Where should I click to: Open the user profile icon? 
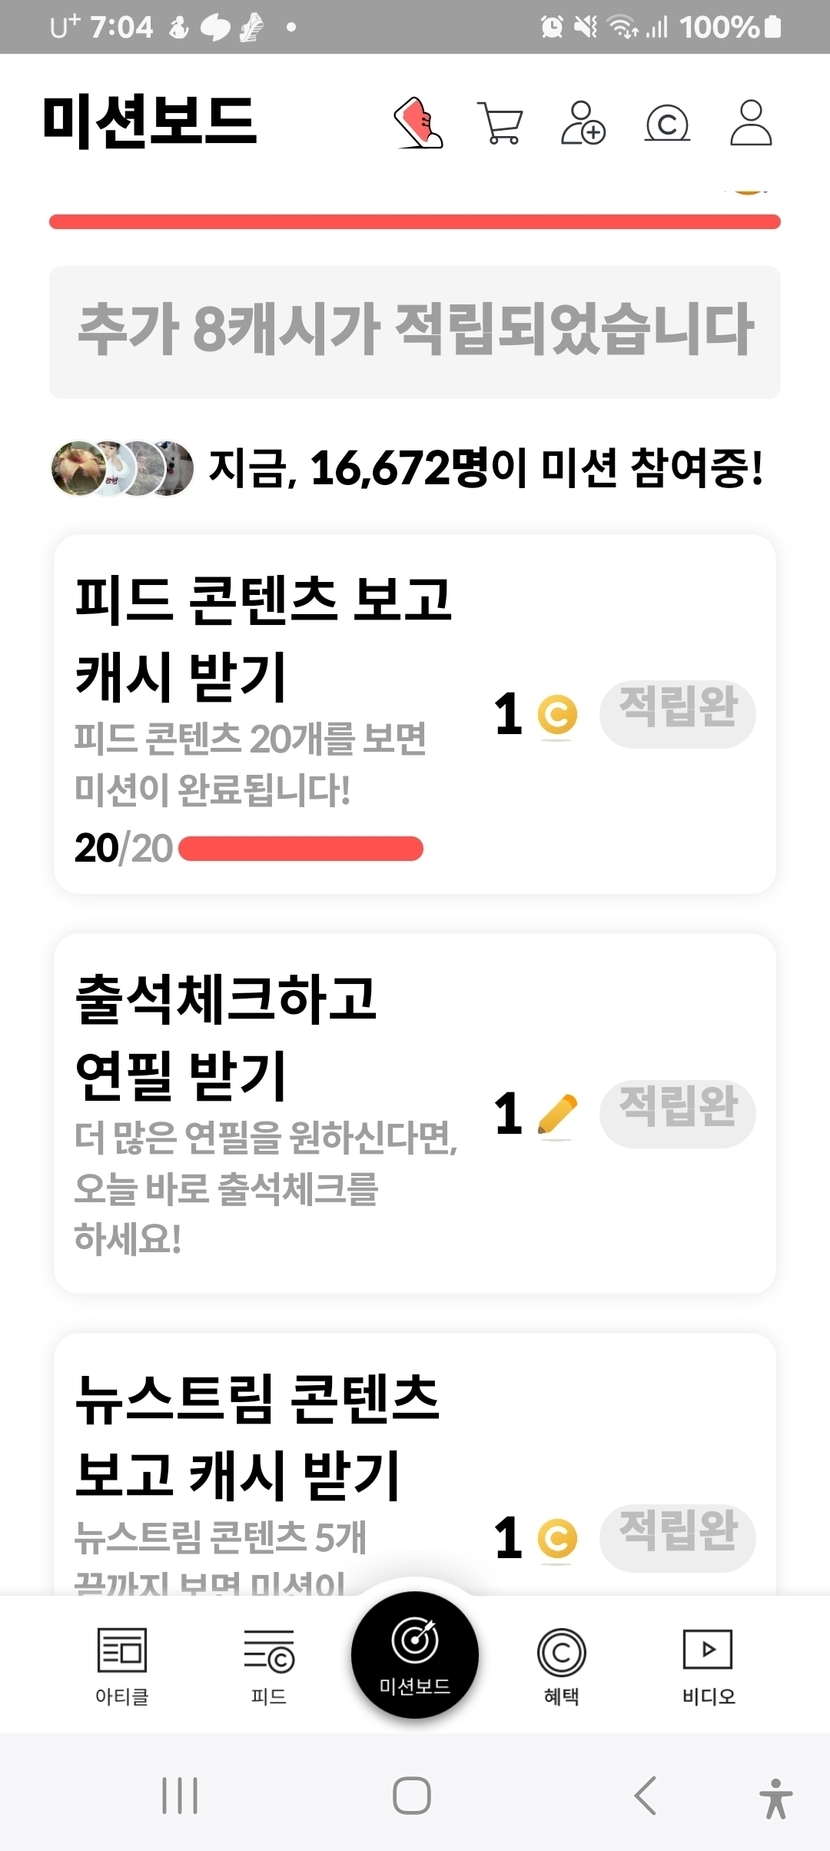(x=750, y=123)
